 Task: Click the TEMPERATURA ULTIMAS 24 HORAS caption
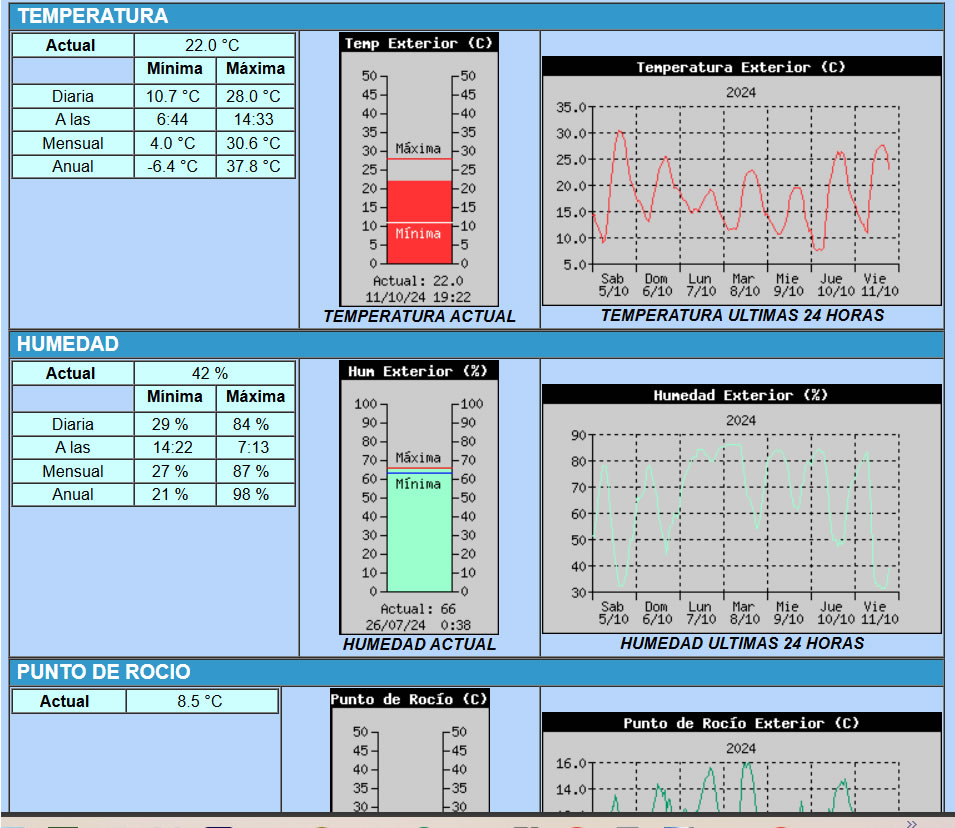(742, 315)
